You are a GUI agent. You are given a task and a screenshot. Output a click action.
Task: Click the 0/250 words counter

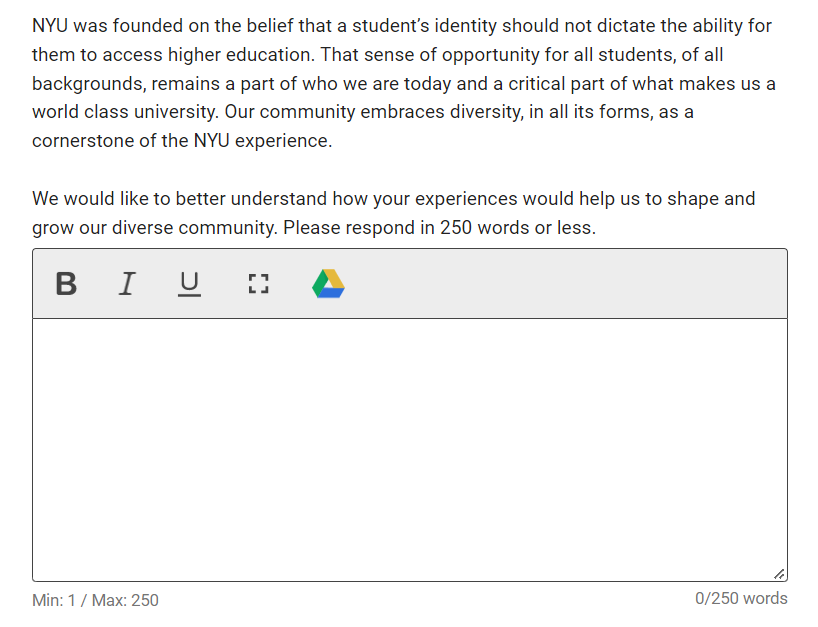741,598
